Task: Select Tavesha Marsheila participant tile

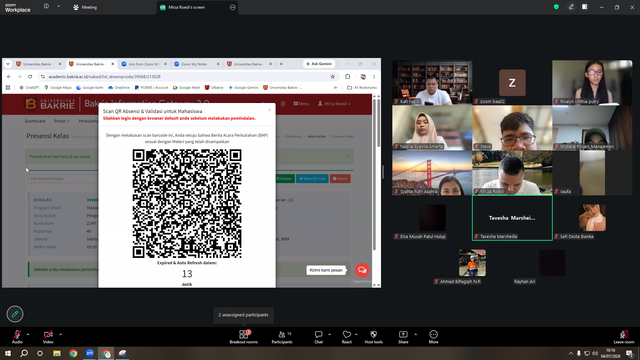Action: [512, 218]
